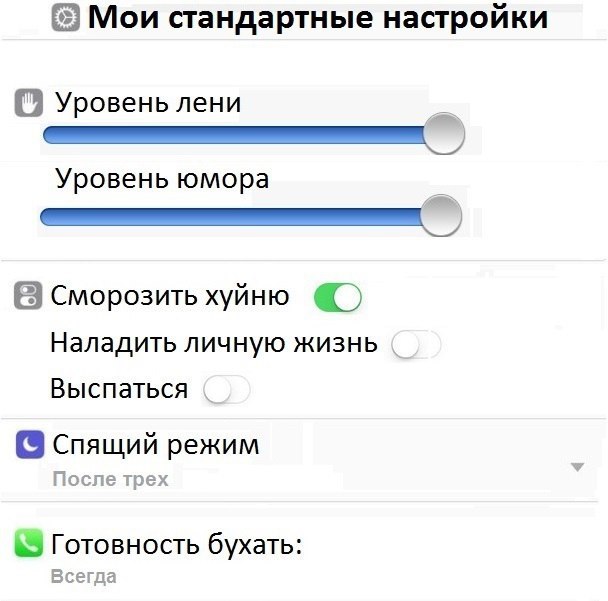Open the После трех selection value

pyautogui.click(x=110, y=479)
